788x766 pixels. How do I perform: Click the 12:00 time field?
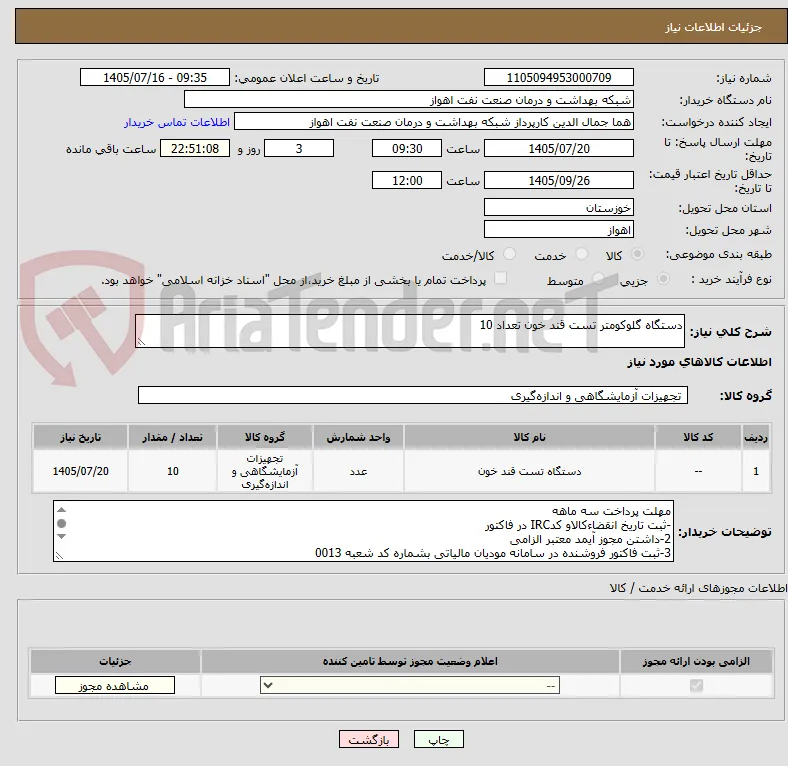pyautogui.click(x=407, y=180)
